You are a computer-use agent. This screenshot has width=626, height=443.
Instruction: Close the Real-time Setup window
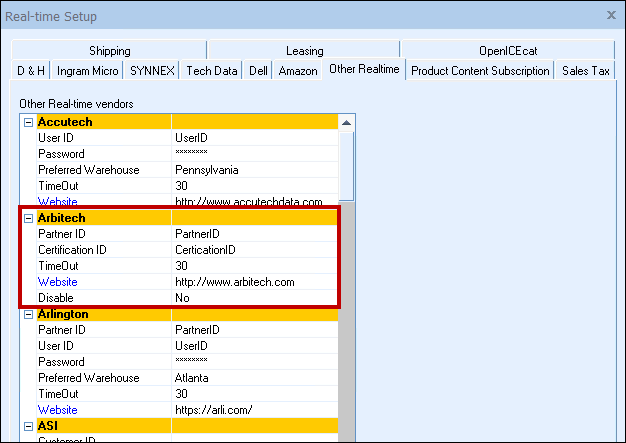[x=611, y=15]
